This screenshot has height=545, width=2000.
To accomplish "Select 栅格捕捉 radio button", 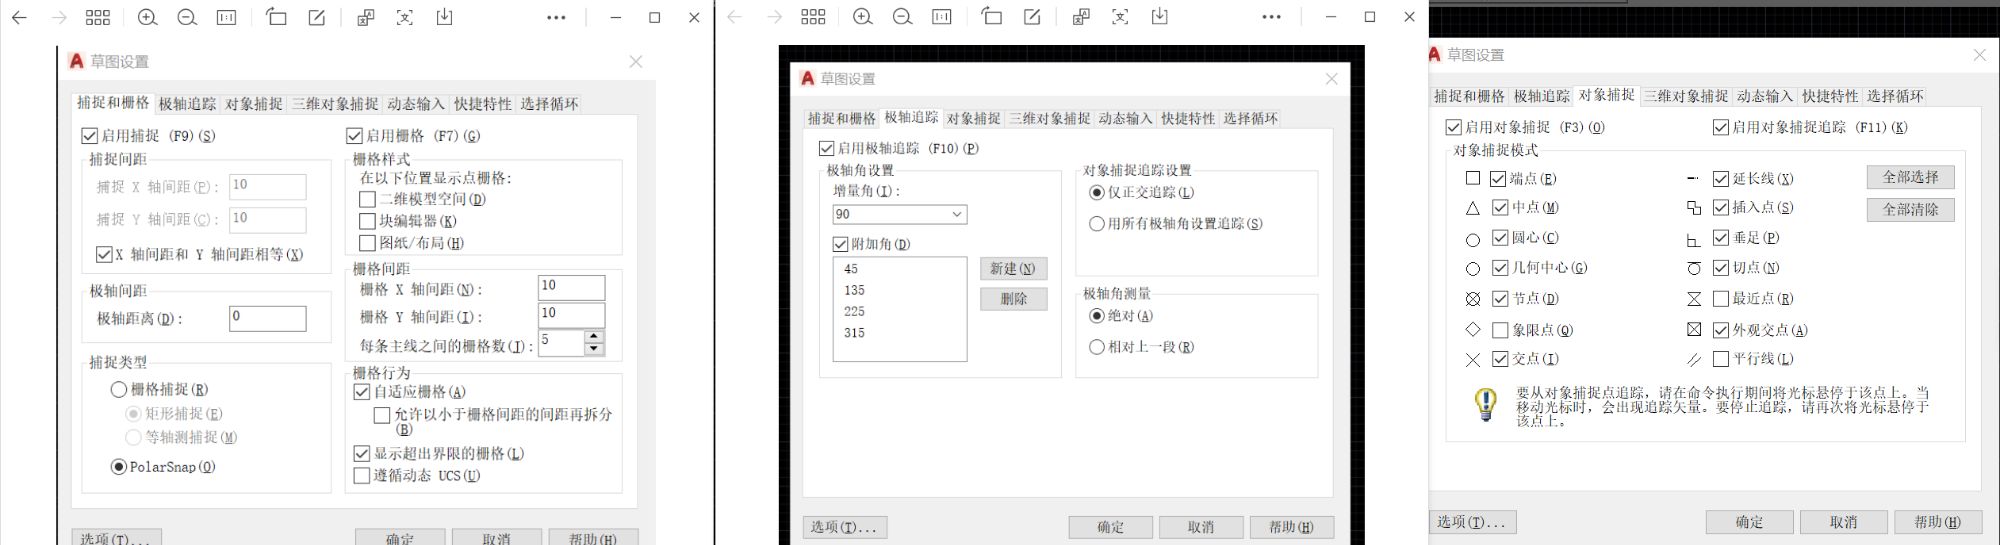I will click(x=119, y=390).
